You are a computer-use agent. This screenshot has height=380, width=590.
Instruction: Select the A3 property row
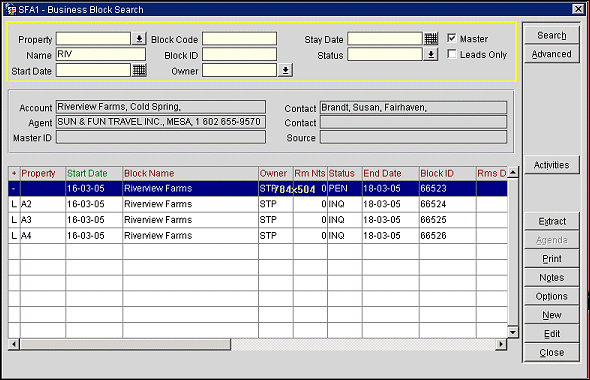coord(258,220)
